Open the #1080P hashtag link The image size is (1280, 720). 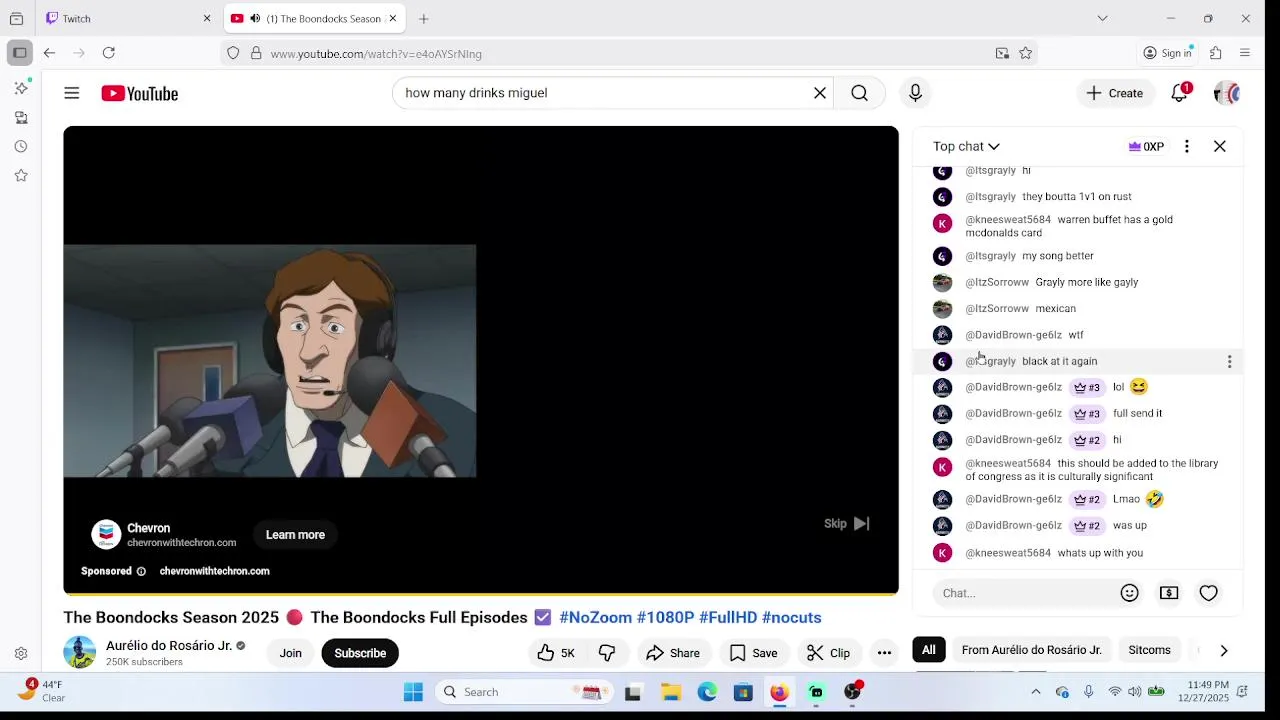point(665,618)
